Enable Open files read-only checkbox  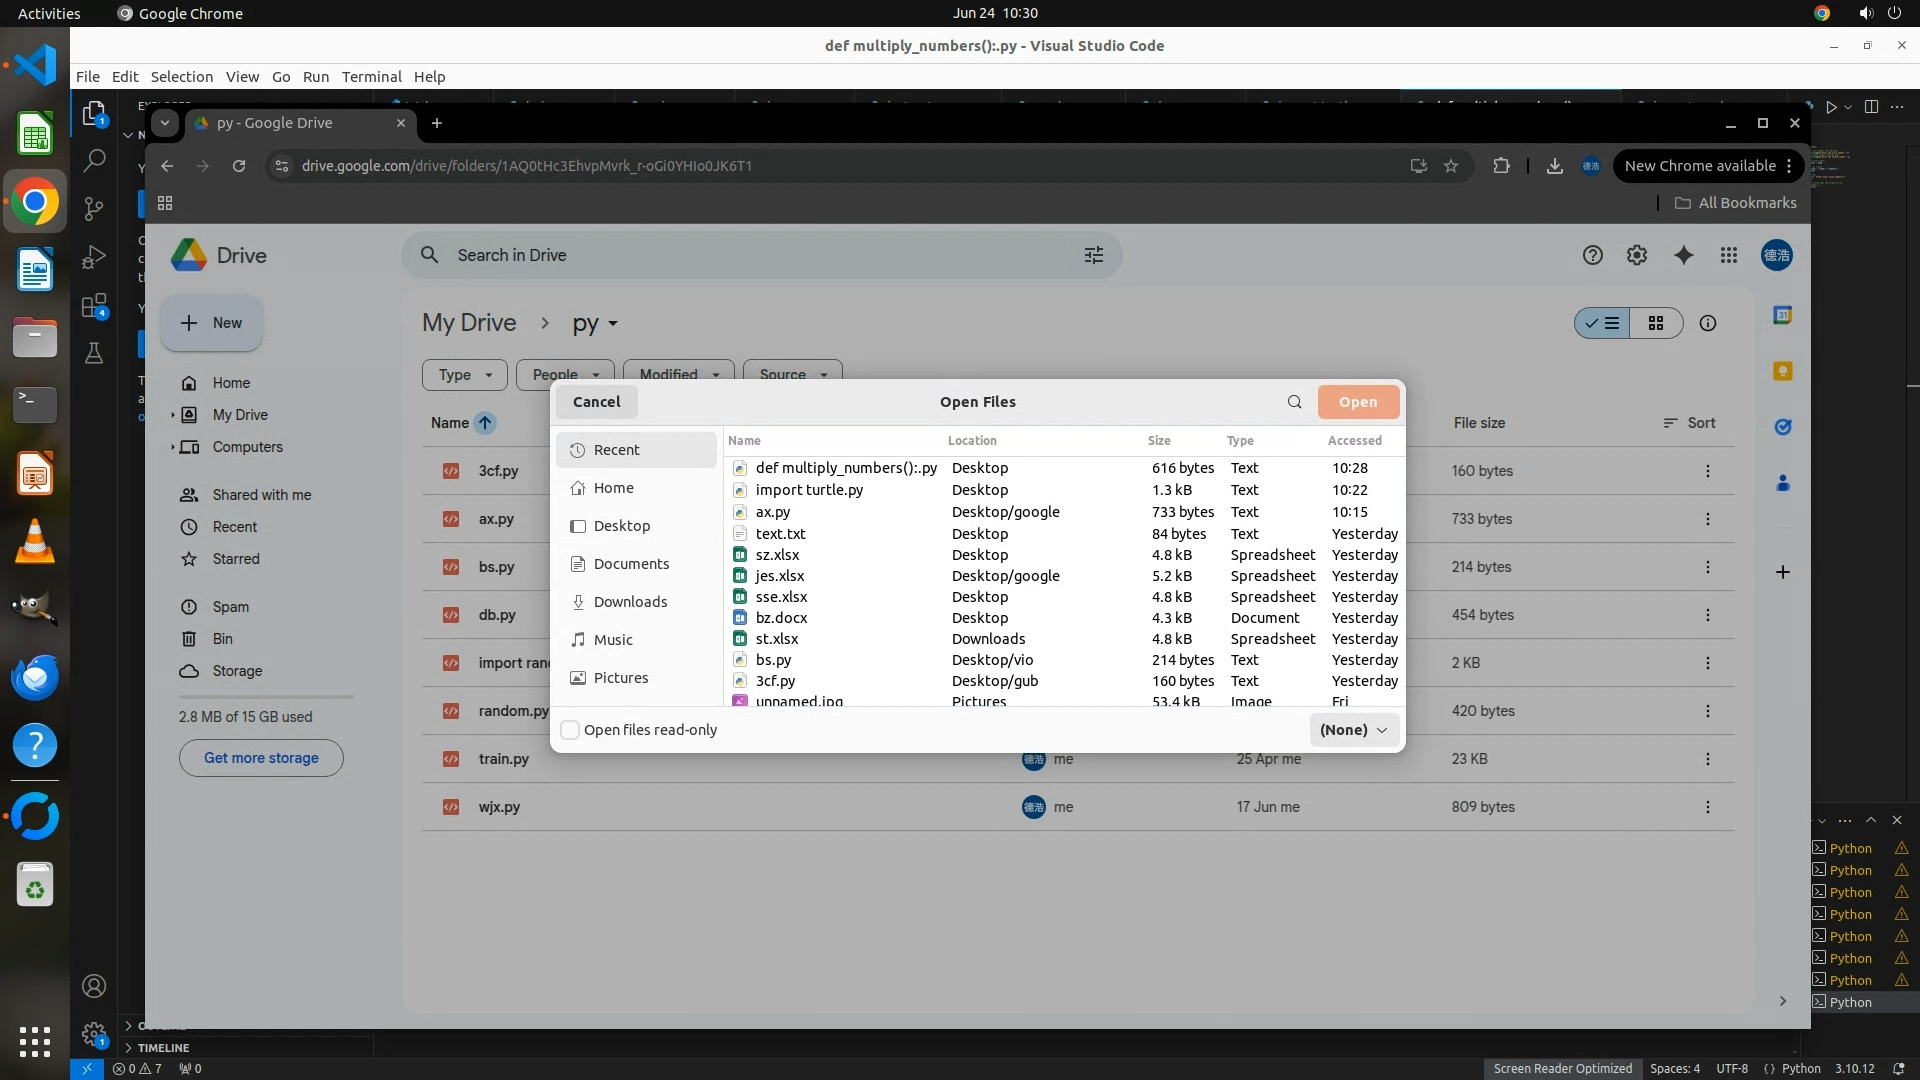570,730
